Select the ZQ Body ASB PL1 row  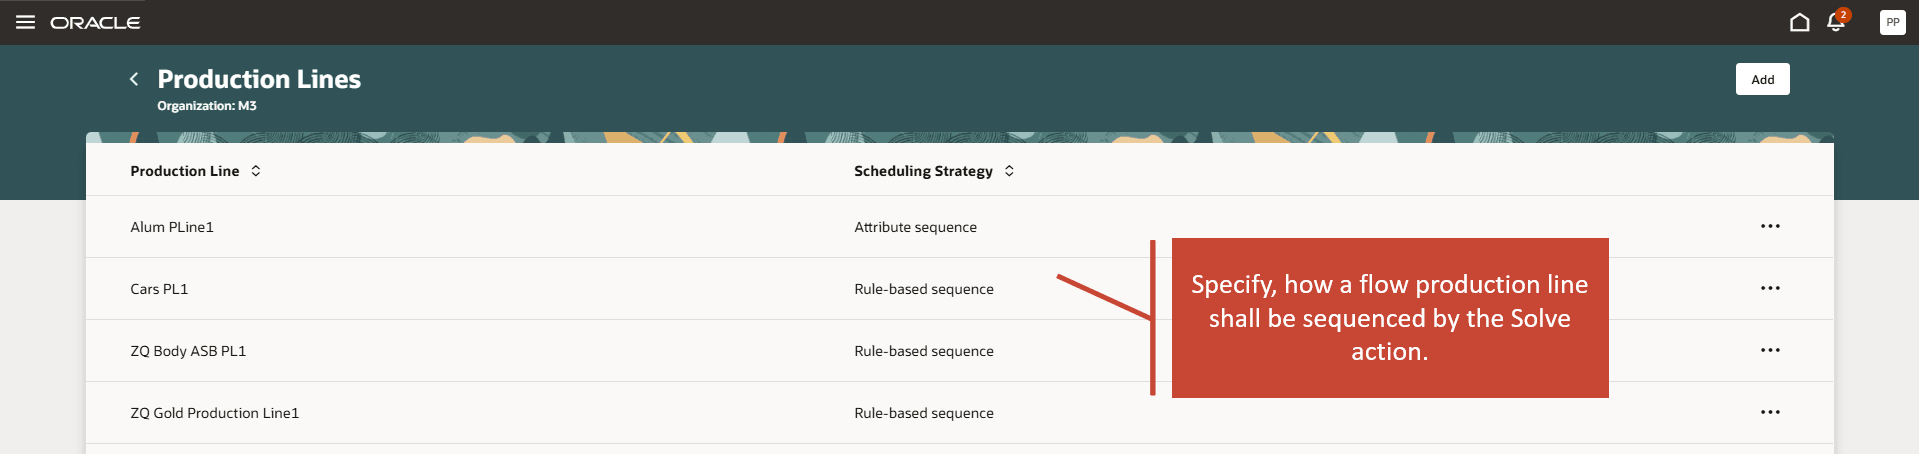[188, 351]
